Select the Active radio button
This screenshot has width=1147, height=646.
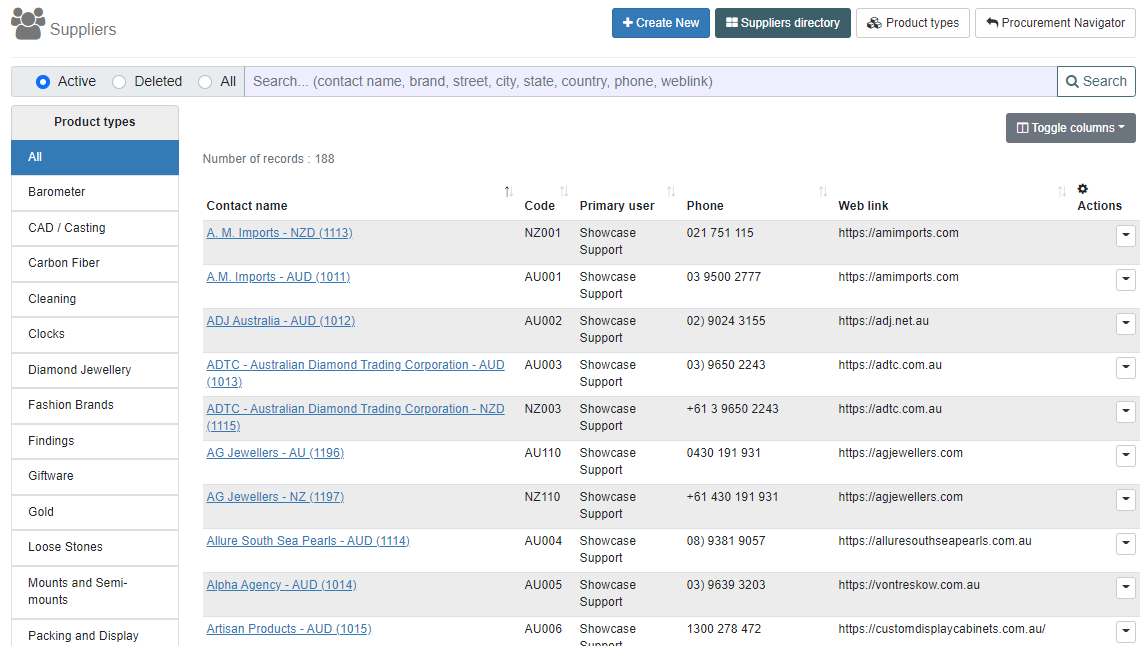(43, 82)
